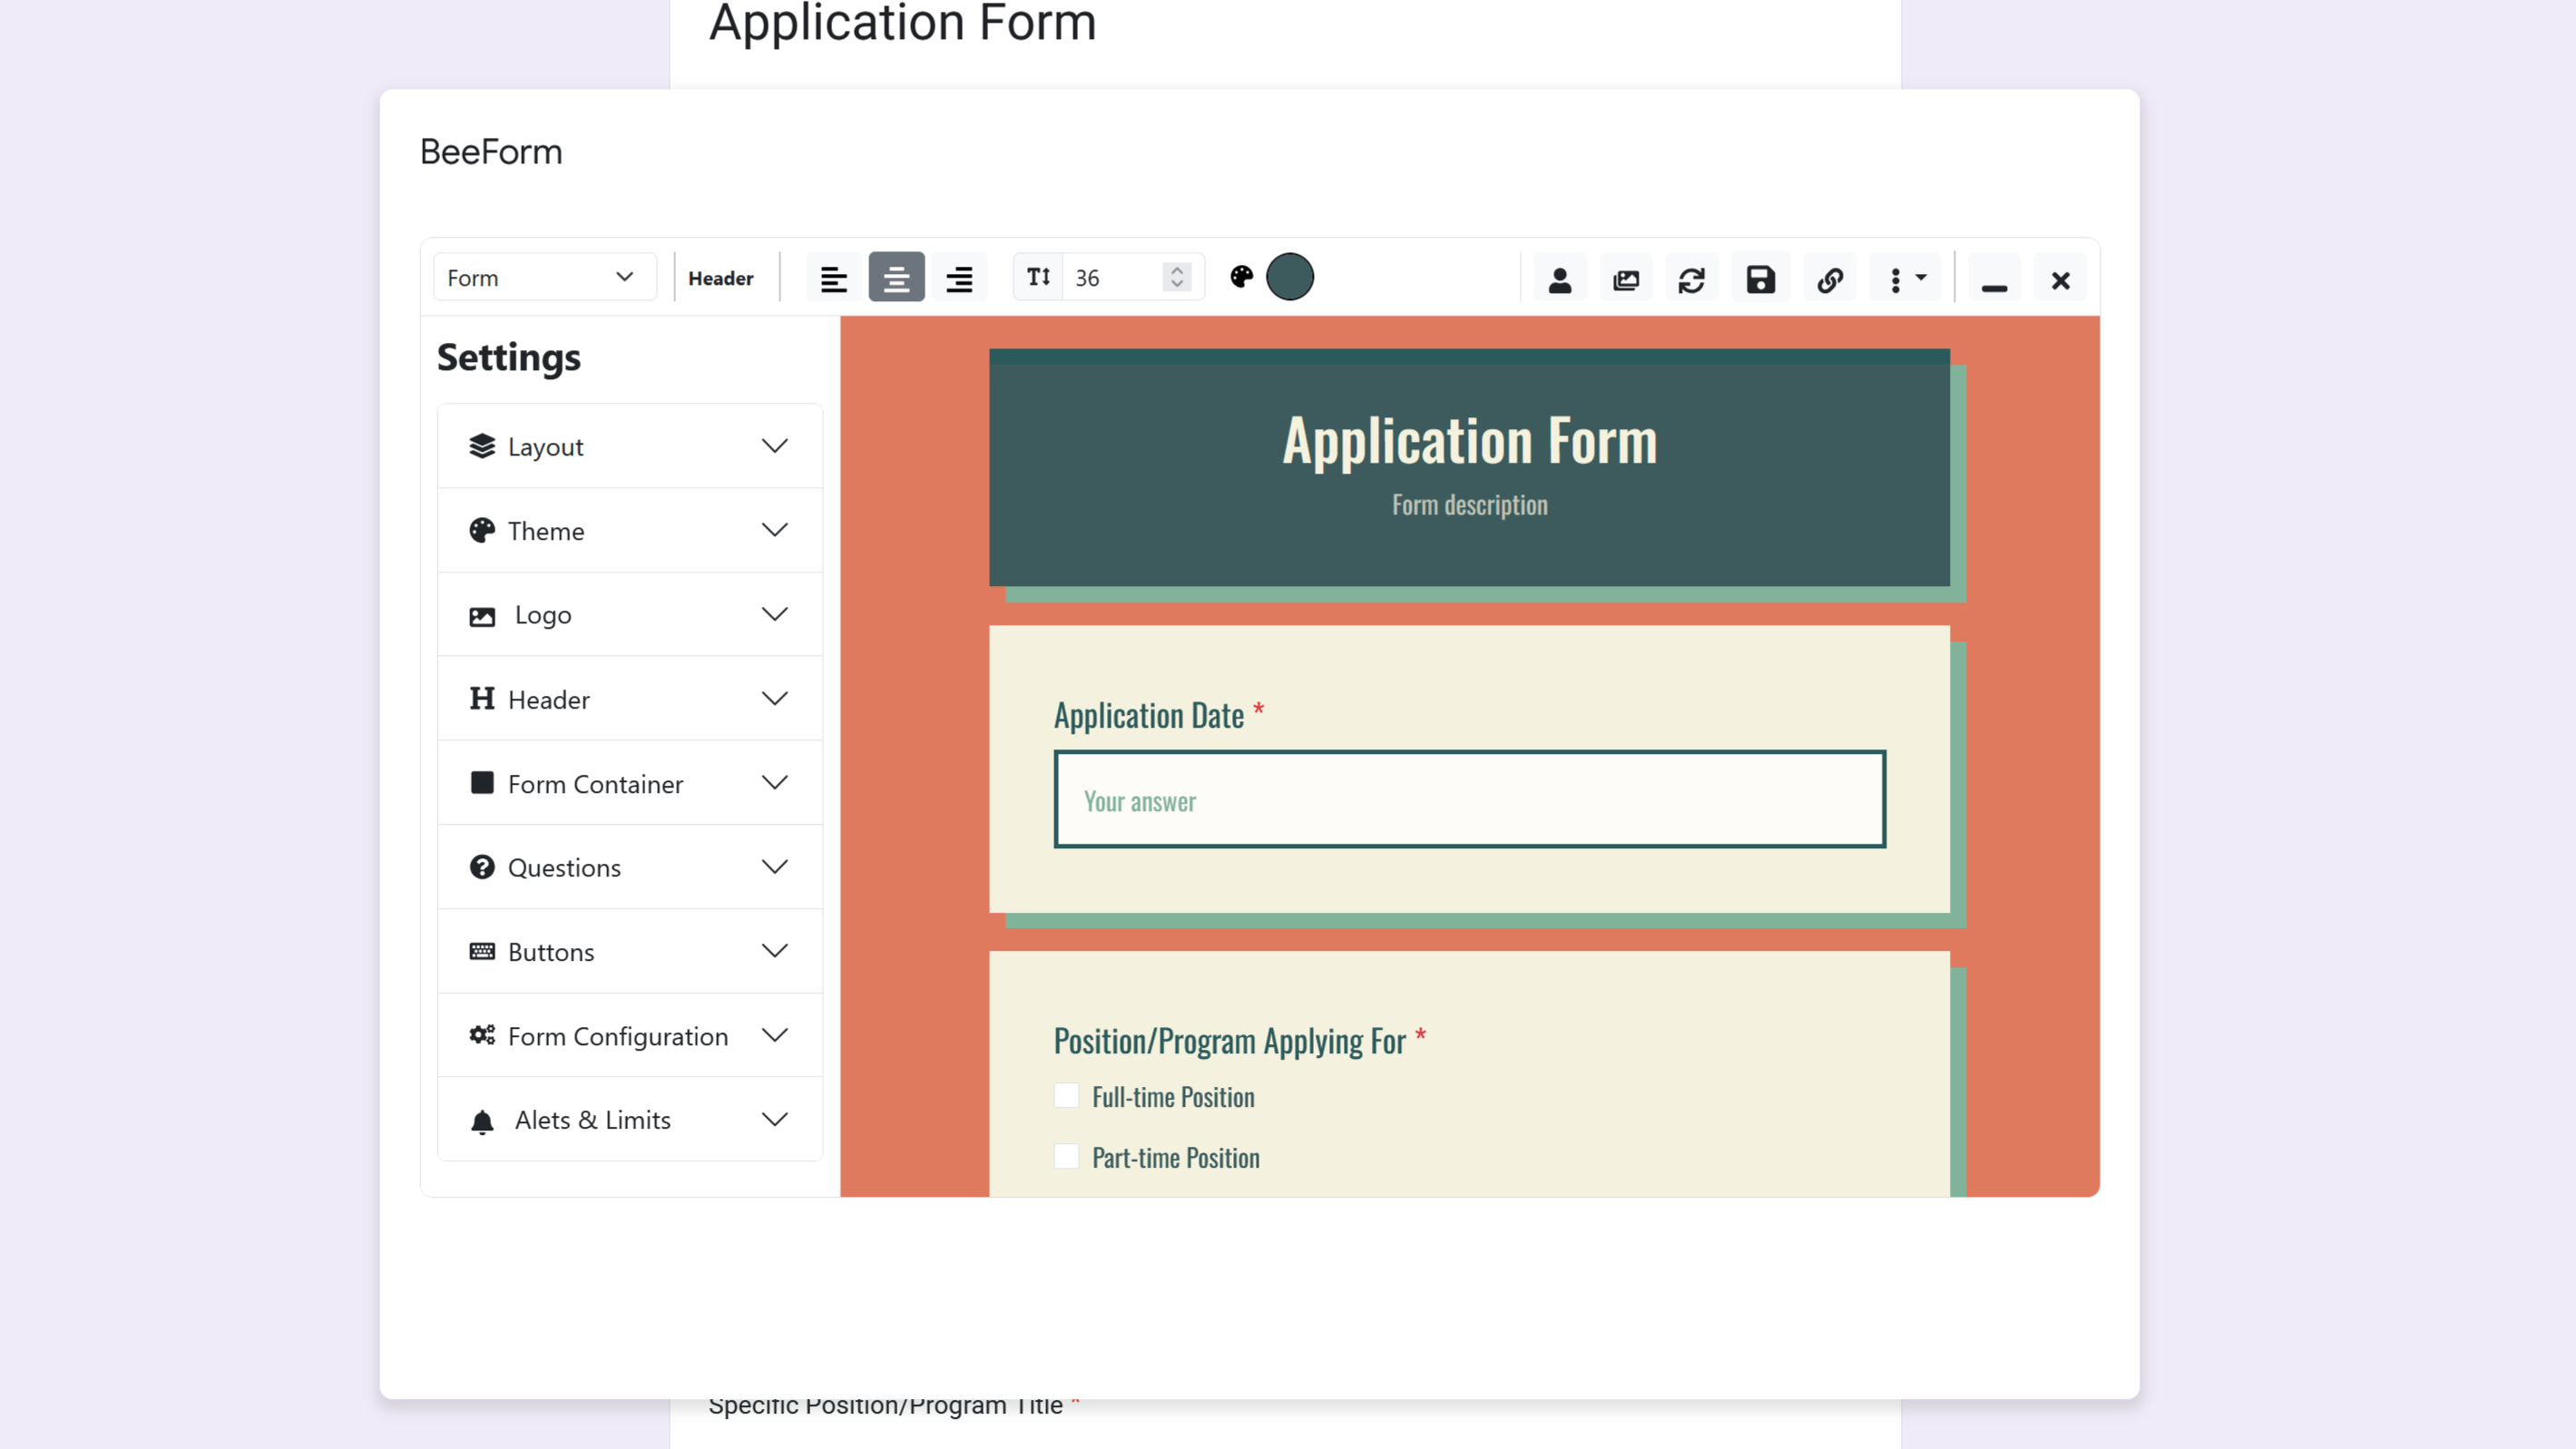Open the header color palette picker

tap(1240, 277)
